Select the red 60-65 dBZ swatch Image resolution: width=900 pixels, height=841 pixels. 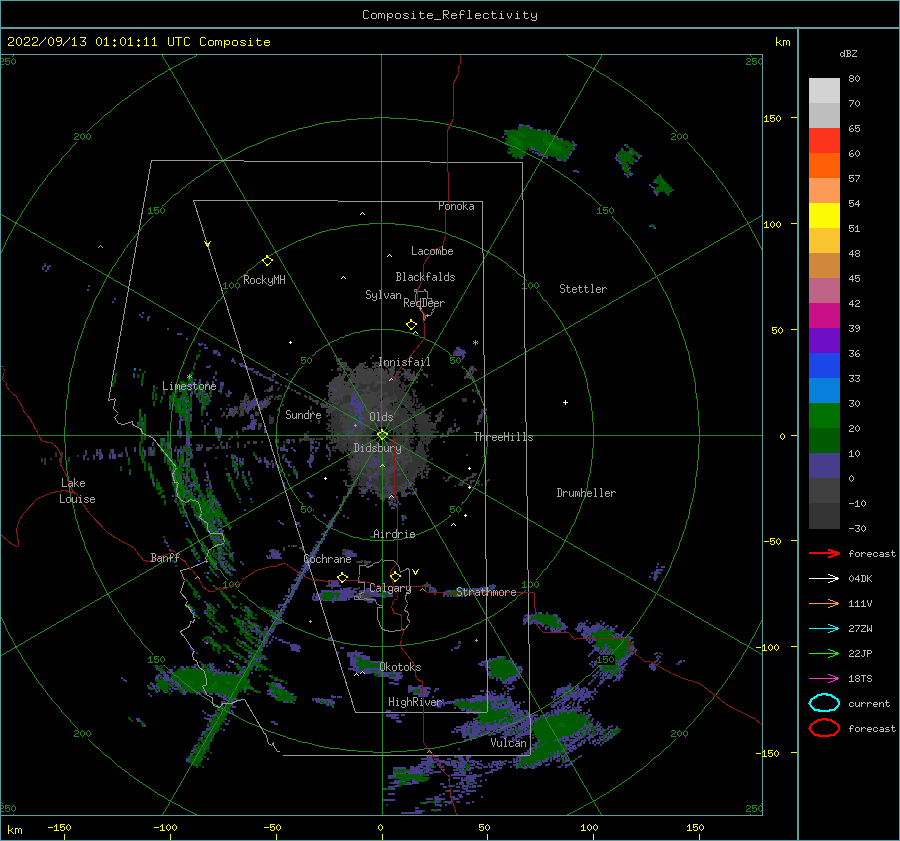coord(824,141)
